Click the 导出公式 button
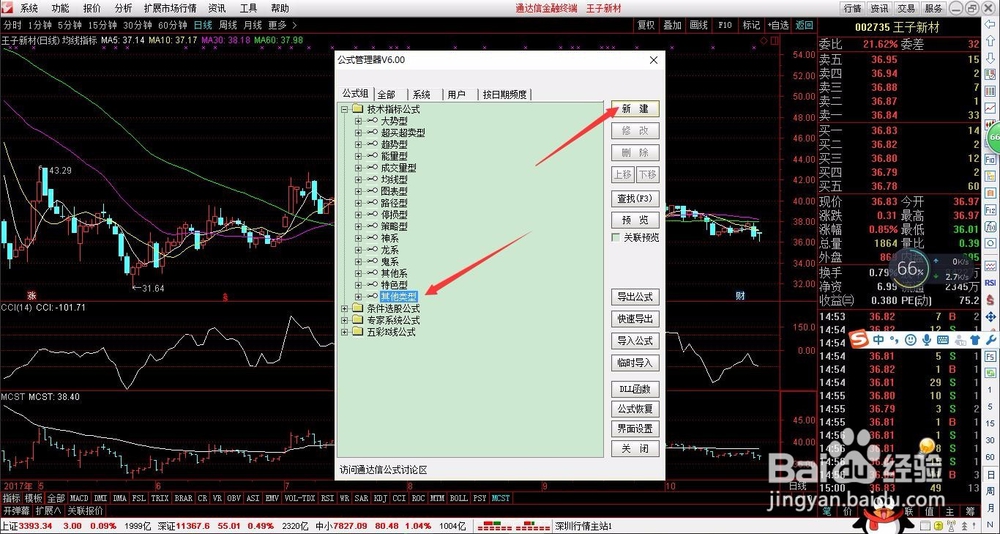1000x534 pixels. pyautogui.click(x=635, y=297)
